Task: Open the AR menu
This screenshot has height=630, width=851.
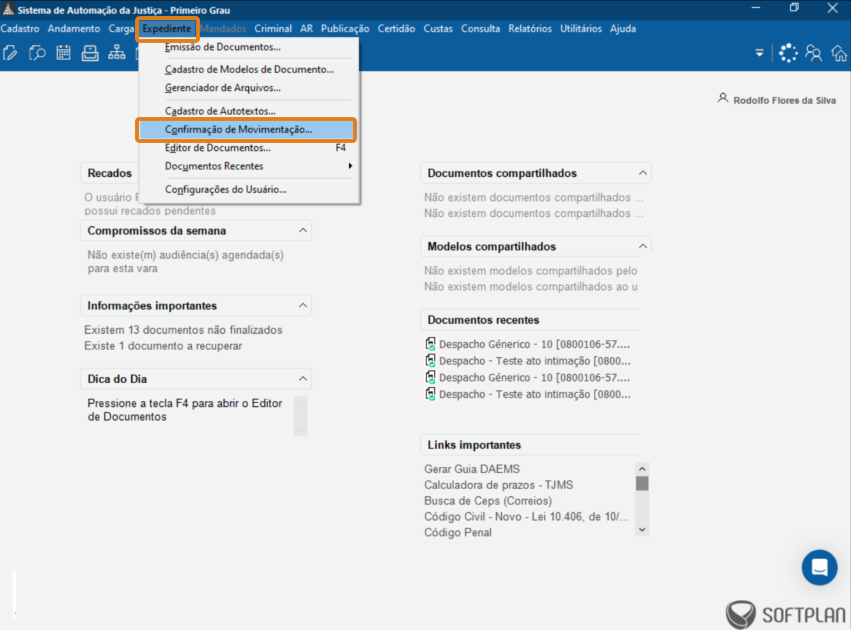Action: click(x=307, y=29)
